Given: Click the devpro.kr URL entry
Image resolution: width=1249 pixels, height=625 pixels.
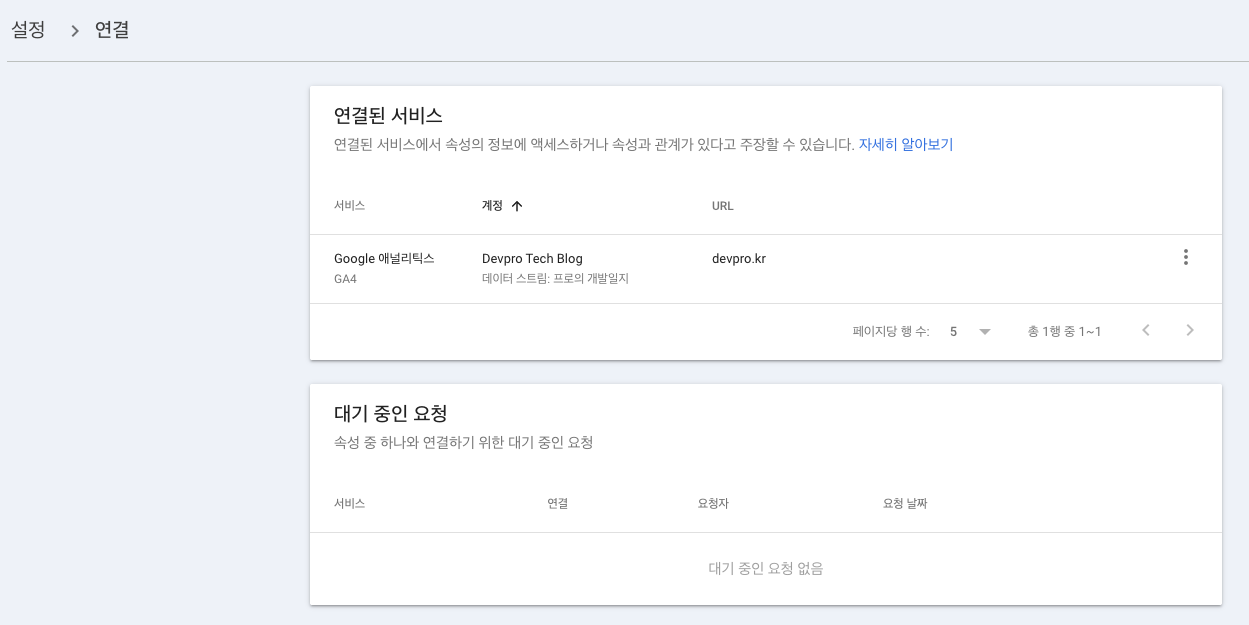Looking at the screenshot, I should tap(738, 258).
